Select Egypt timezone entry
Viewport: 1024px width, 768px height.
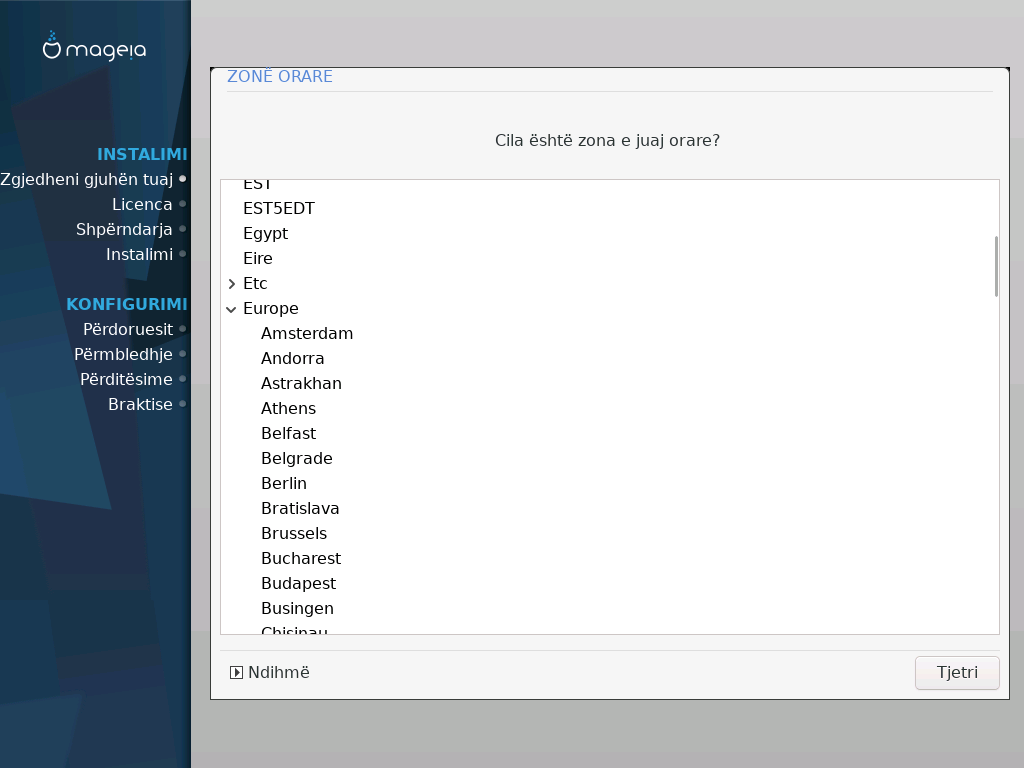265,234
